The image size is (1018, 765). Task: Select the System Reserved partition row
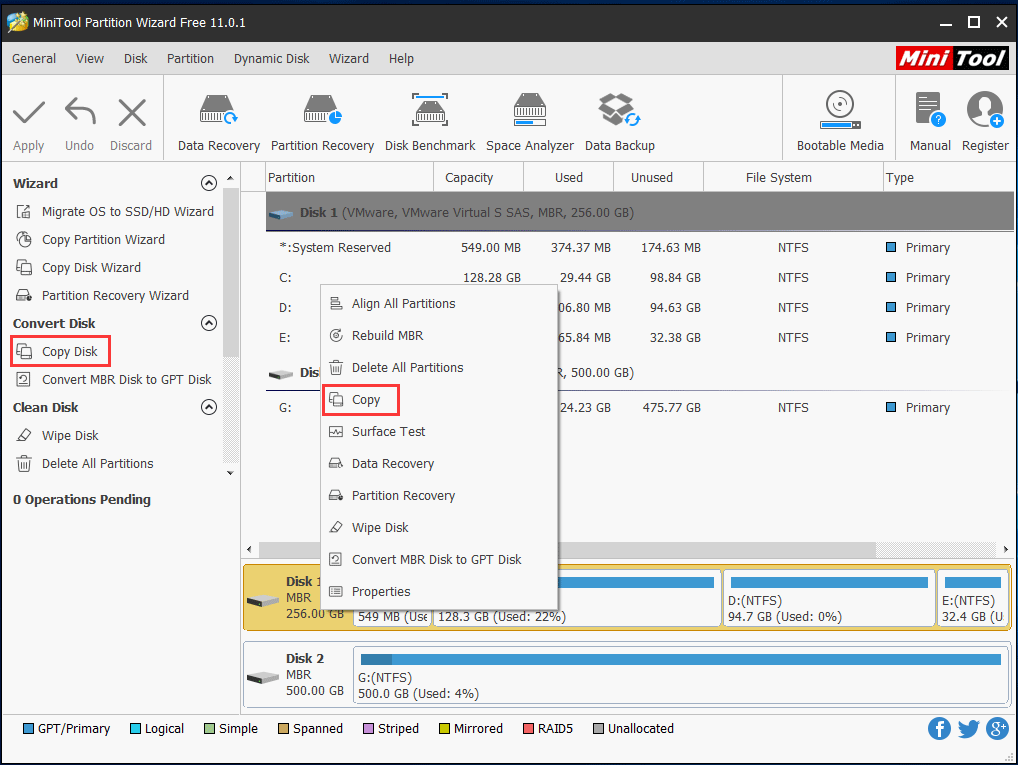pos(639,247)
